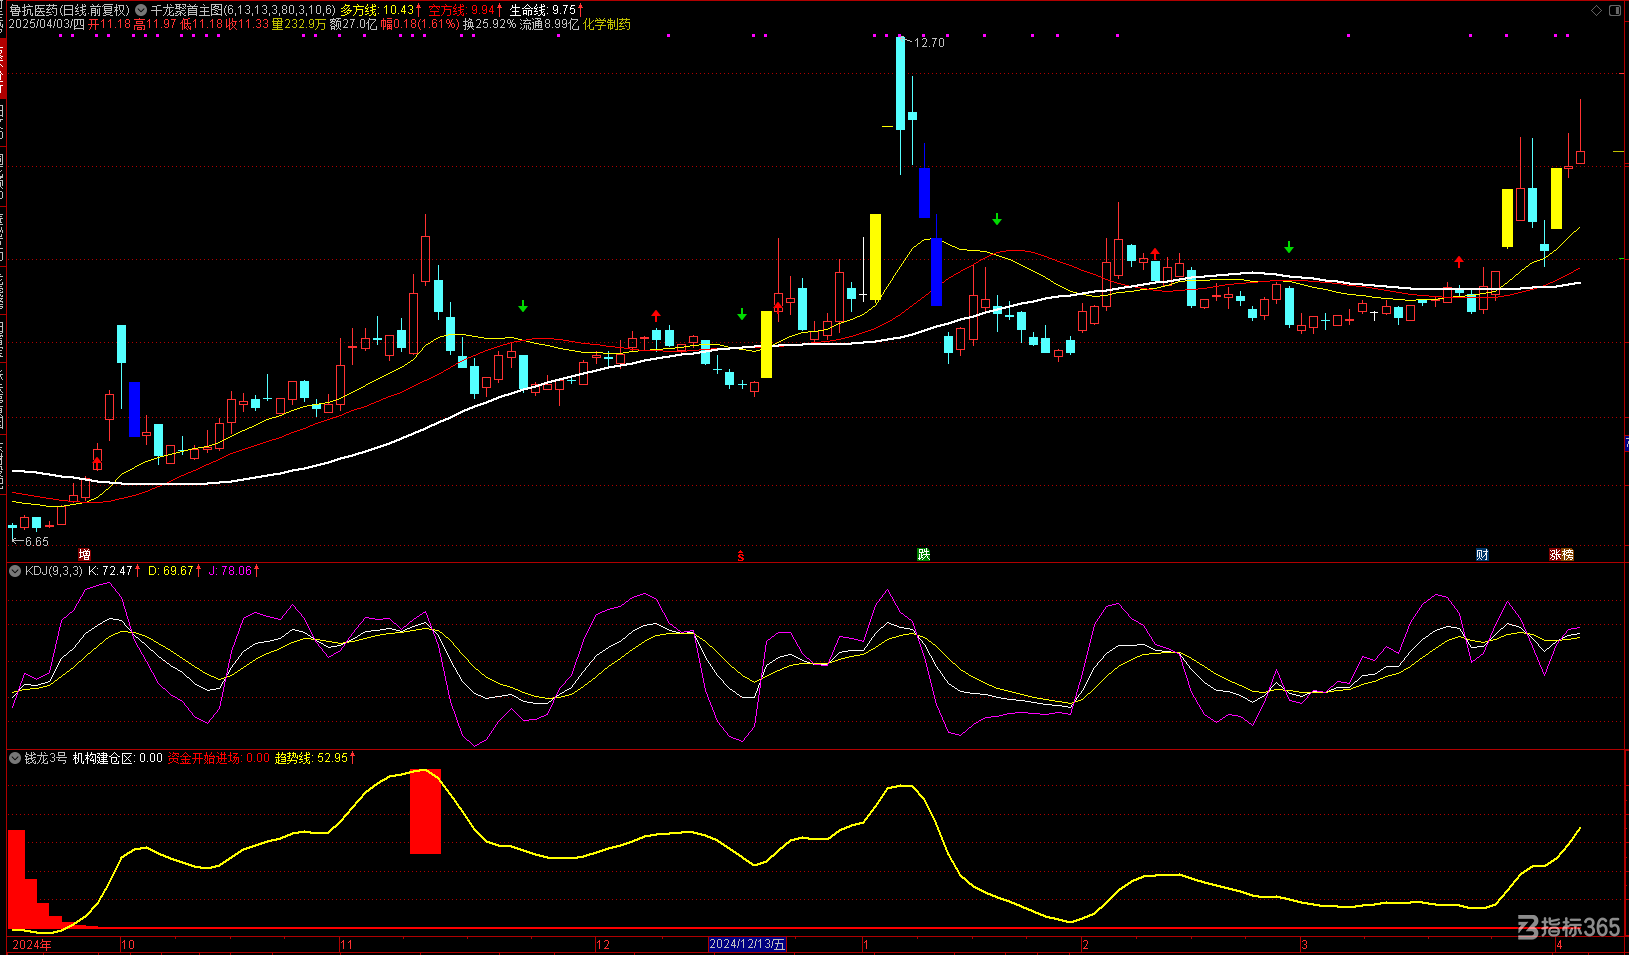Click the 生命线: 9.75 value
The height and width of the screenshot is (955, 1629).
click(543, 10)
